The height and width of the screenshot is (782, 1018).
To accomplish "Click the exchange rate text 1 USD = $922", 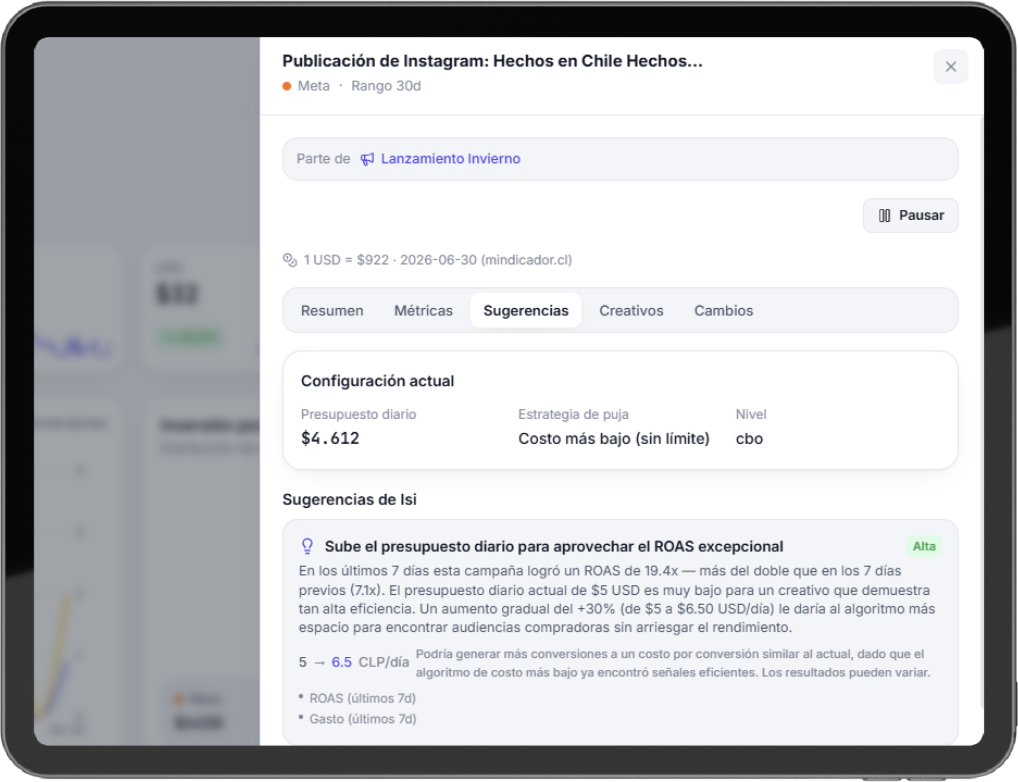I will tap(346, 260).
